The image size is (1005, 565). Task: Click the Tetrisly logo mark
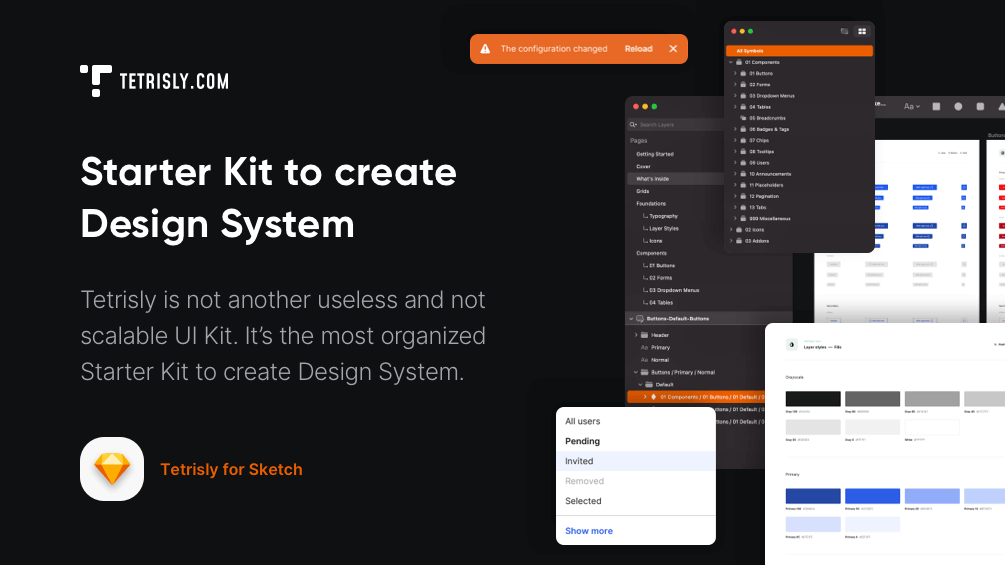coord(96,81)
